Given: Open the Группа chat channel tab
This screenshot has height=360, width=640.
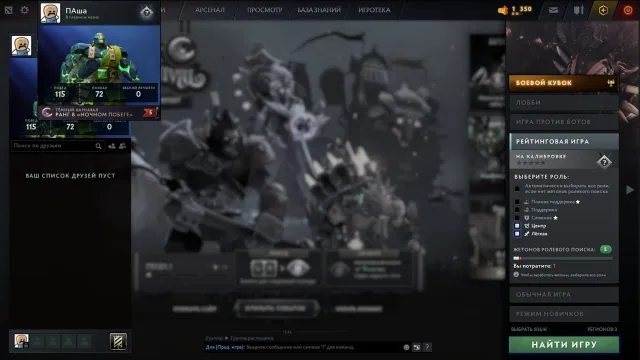Looking at the screenshot, I should [x=216, y=338].
